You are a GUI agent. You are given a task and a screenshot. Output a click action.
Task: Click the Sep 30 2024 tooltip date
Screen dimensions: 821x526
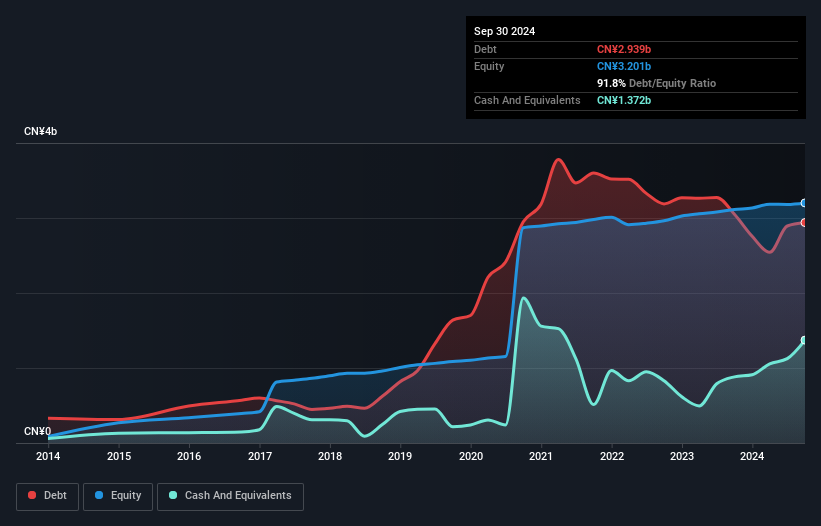point(504,31)
